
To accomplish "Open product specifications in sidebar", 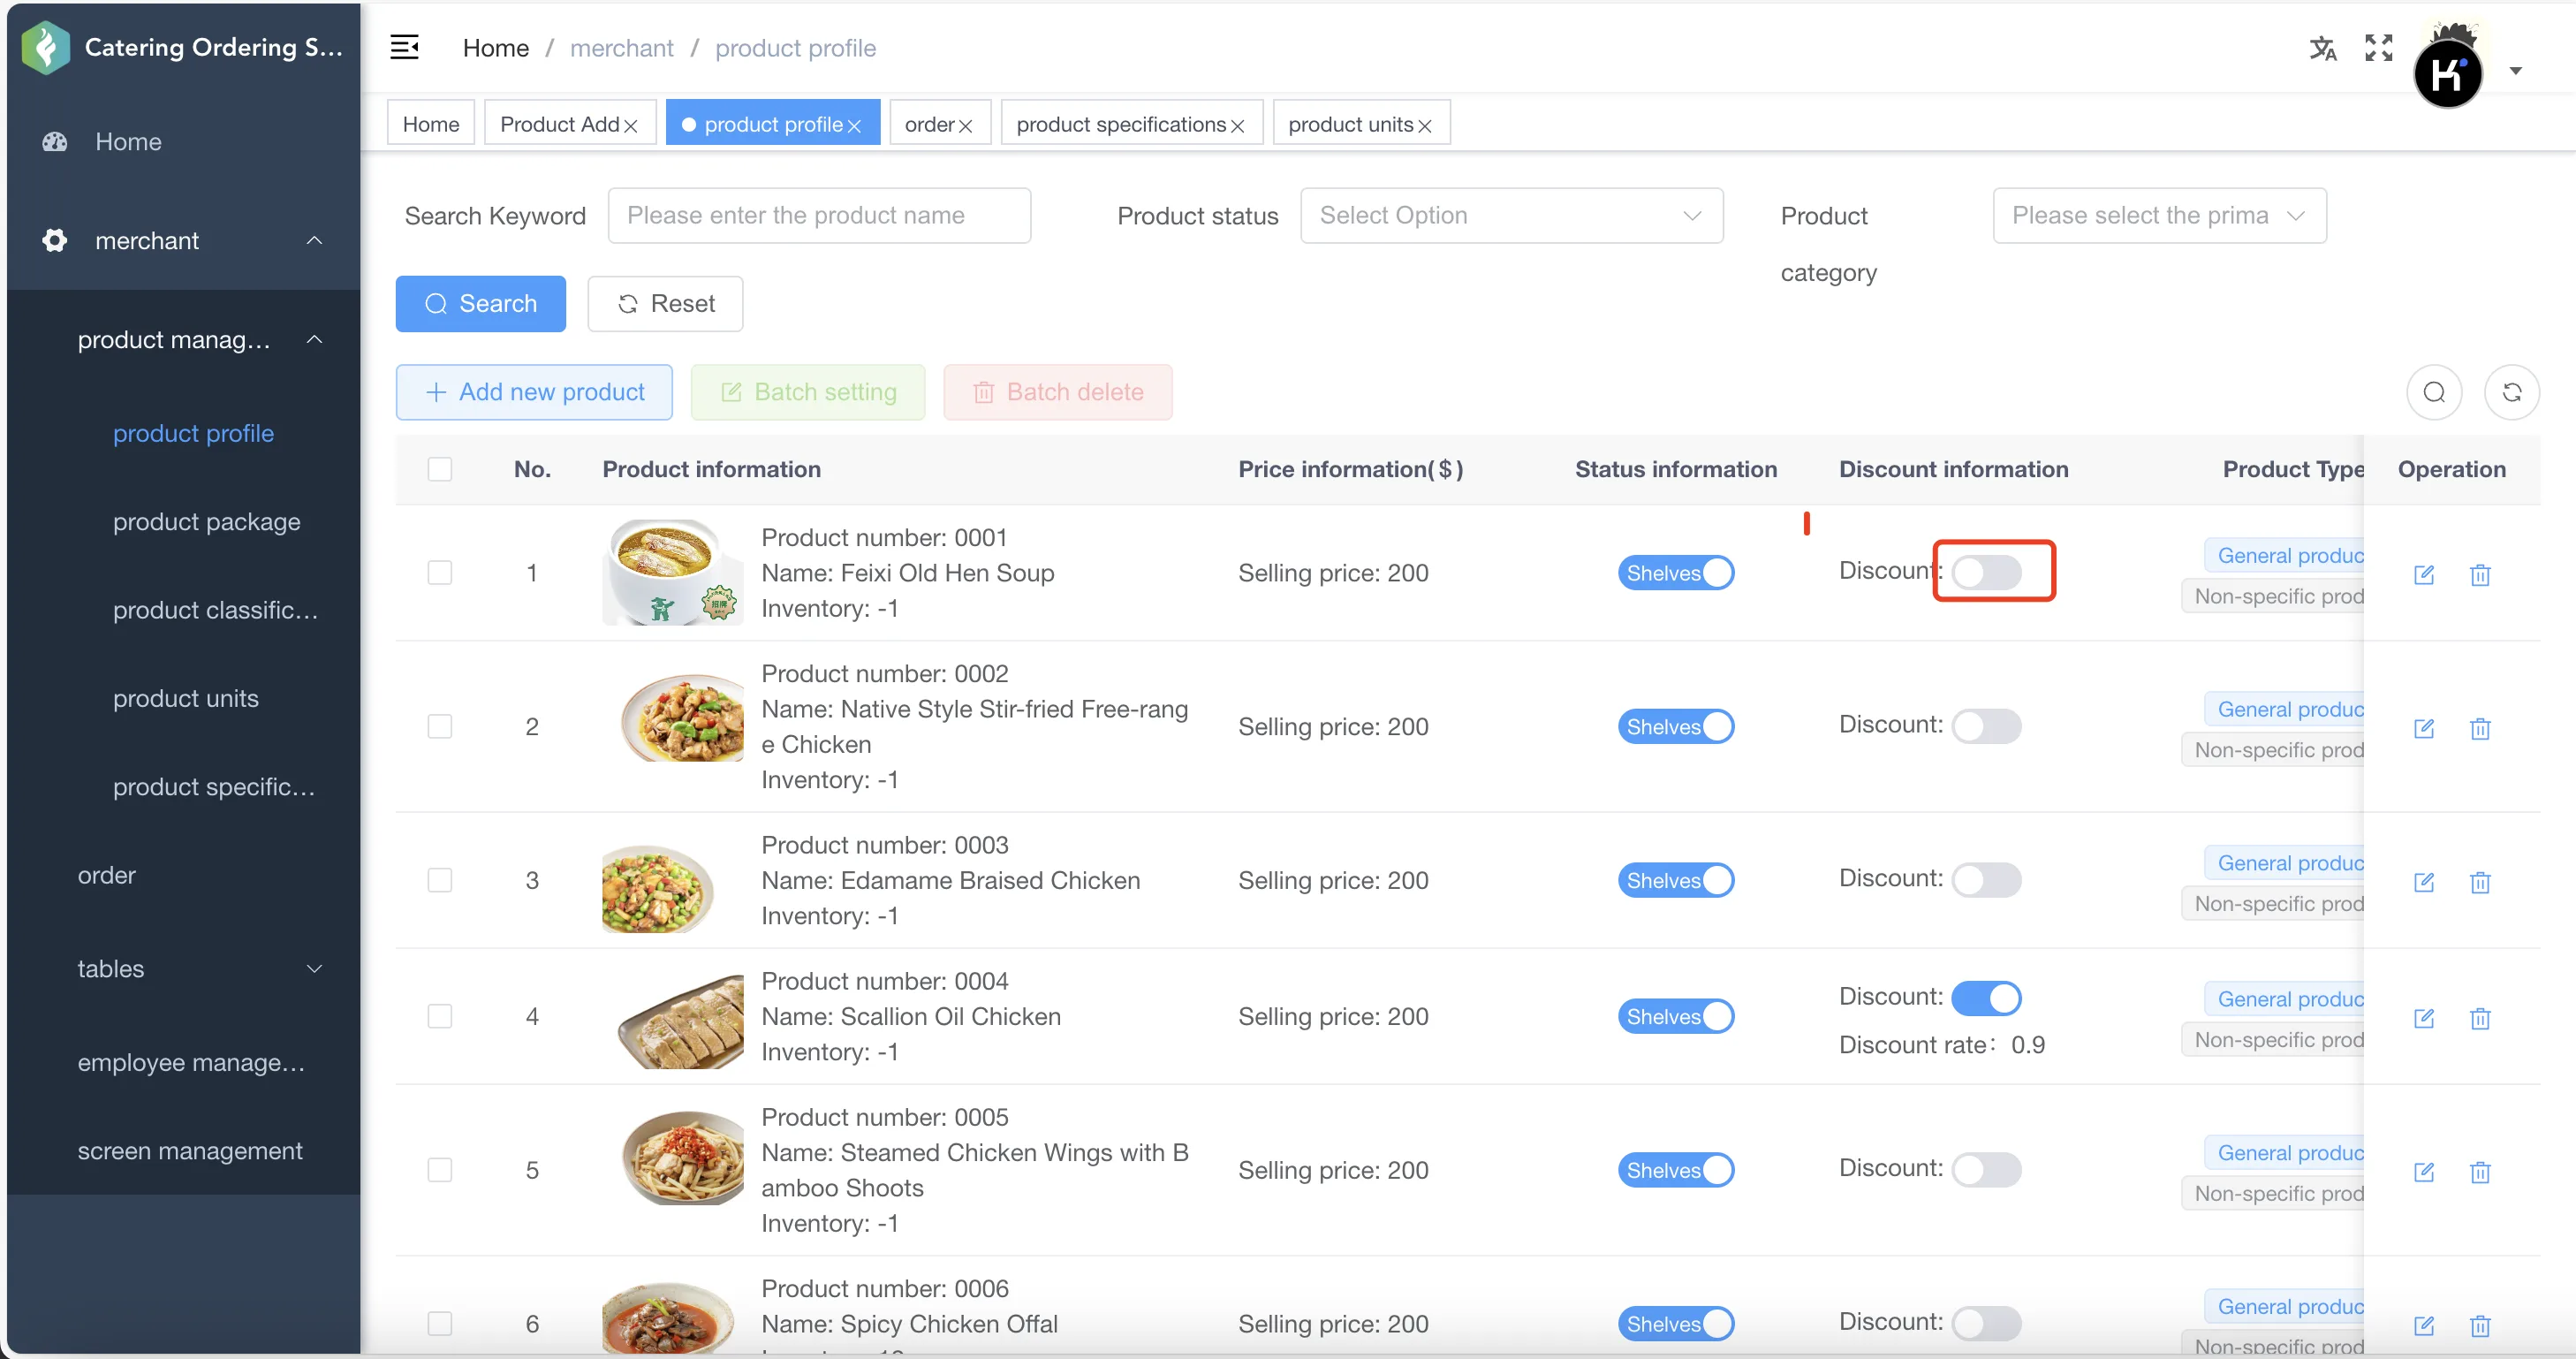I will tap(213, 787).
